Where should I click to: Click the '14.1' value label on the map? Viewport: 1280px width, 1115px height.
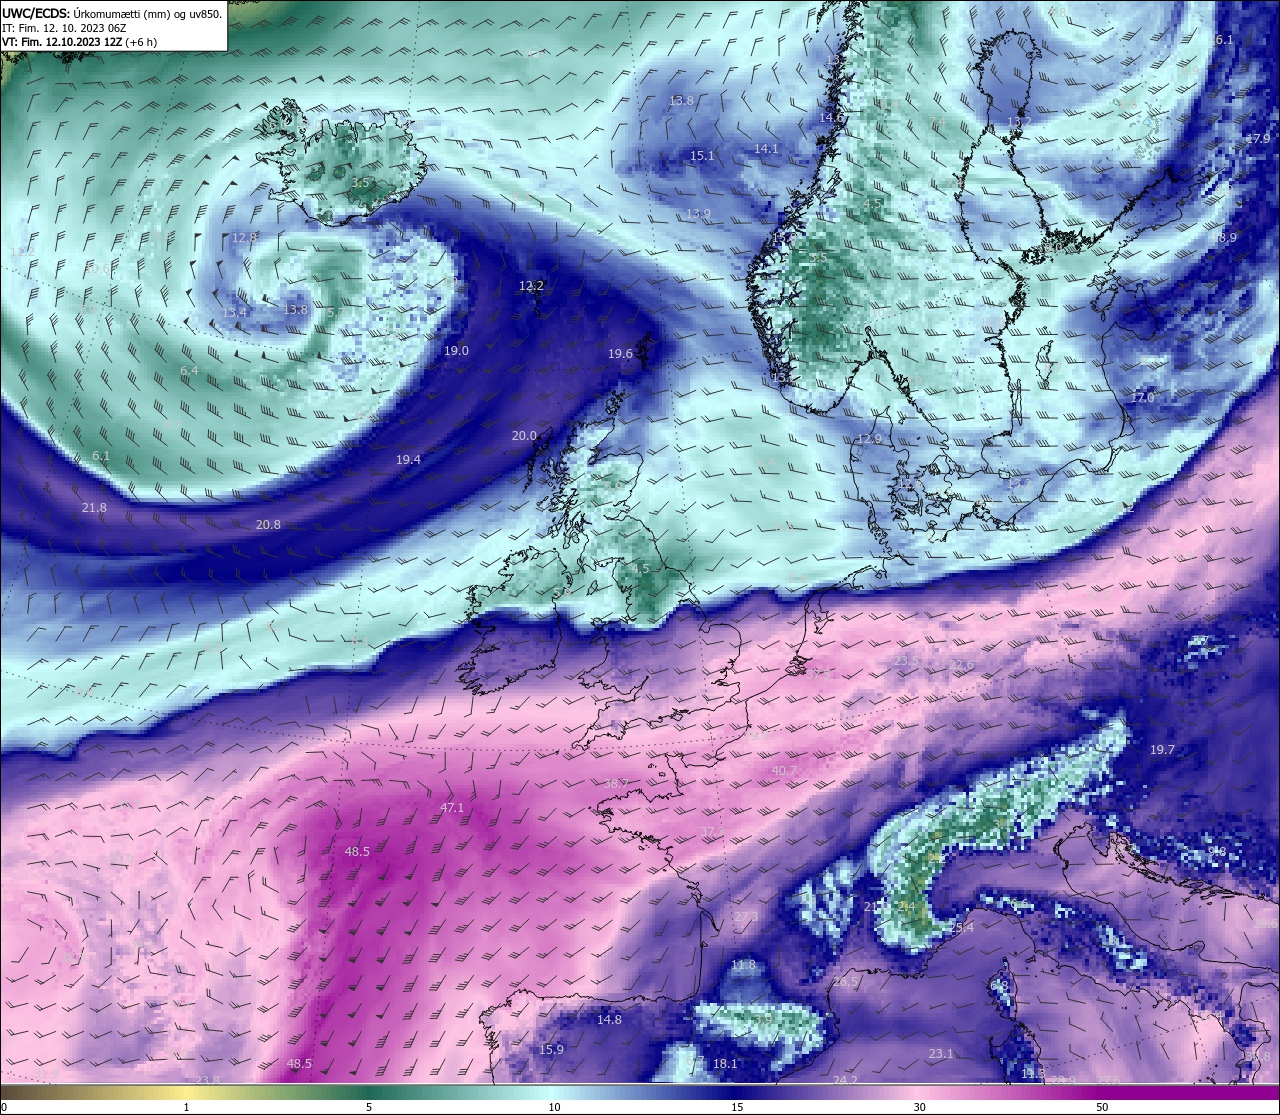tap(766, 149)
